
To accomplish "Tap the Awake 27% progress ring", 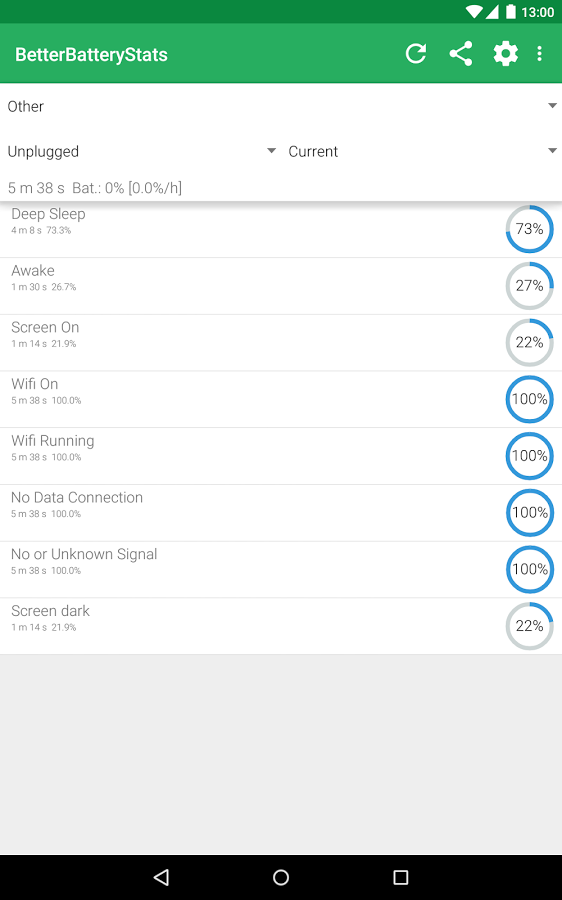I will pyautogui.click(x=529, y=286).
